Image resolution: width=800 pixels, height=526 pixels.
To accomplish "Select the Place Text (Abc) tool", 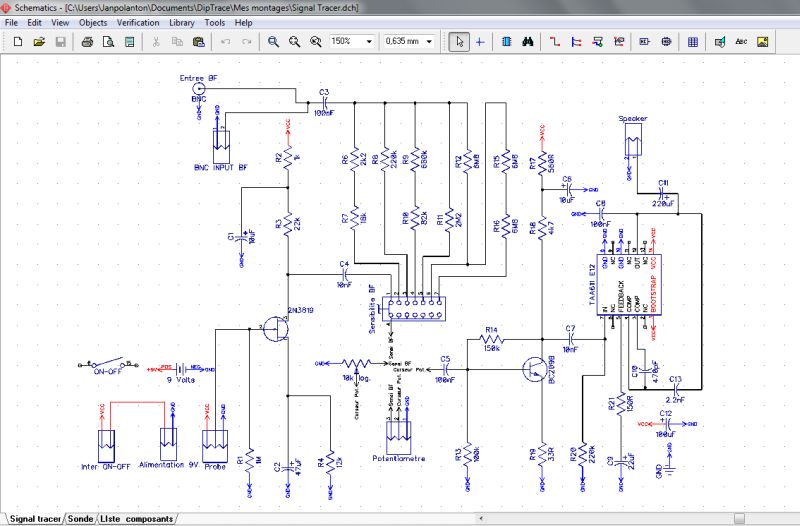I will tap(741, 42).
